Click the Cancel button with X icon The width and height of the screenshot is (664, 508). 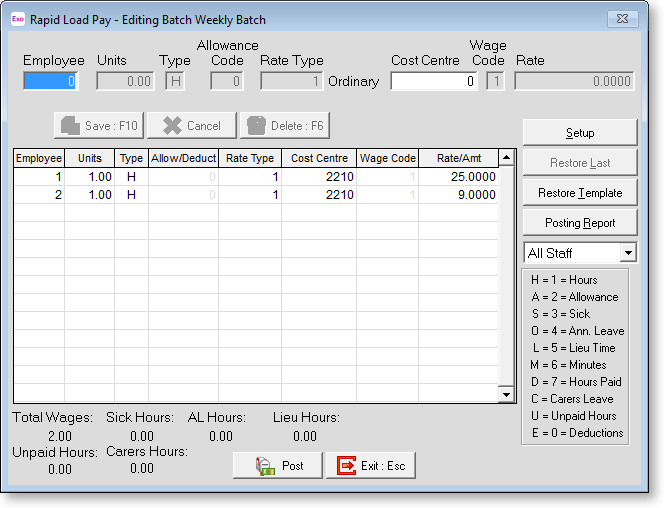click(192, 126)
